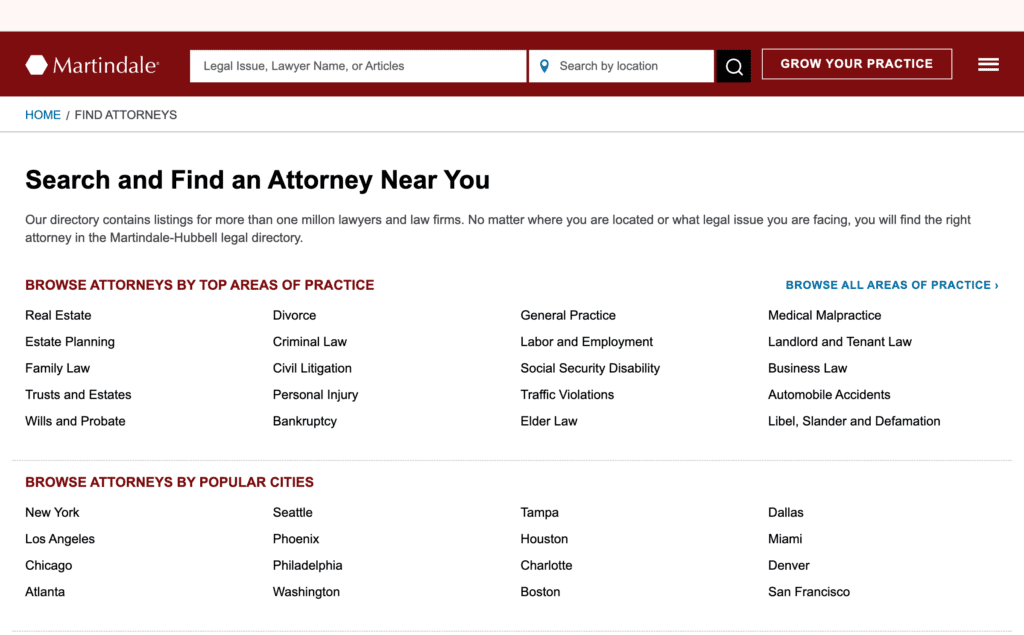Screen dimensions: 1024x635
Task: Focus the Search by location field
Action: [621, 66]
